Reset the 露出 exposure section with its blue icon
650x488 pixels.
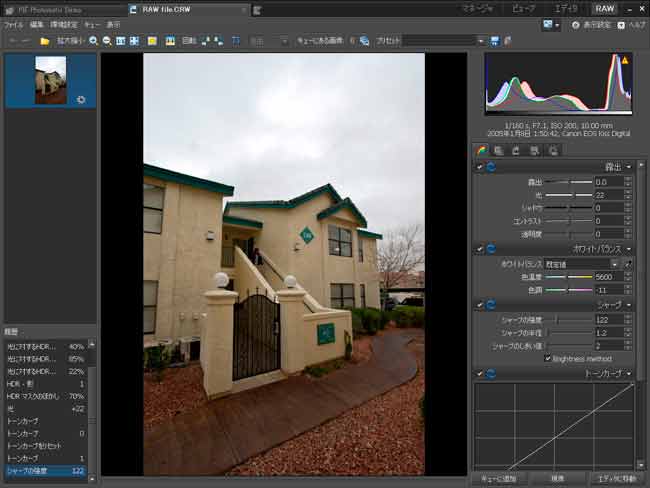point(490,167)
